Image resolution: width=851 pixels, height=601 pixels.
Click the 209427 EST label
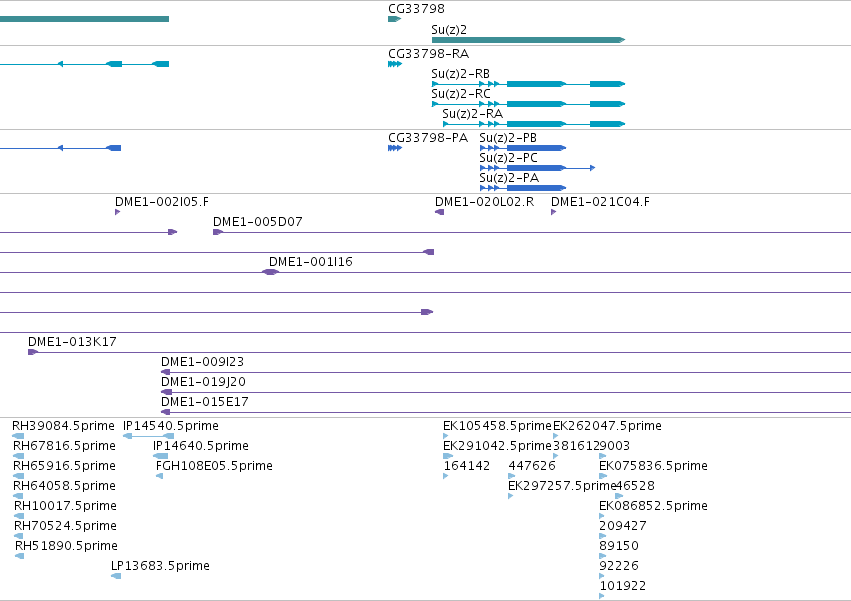(x=623, y=527)
